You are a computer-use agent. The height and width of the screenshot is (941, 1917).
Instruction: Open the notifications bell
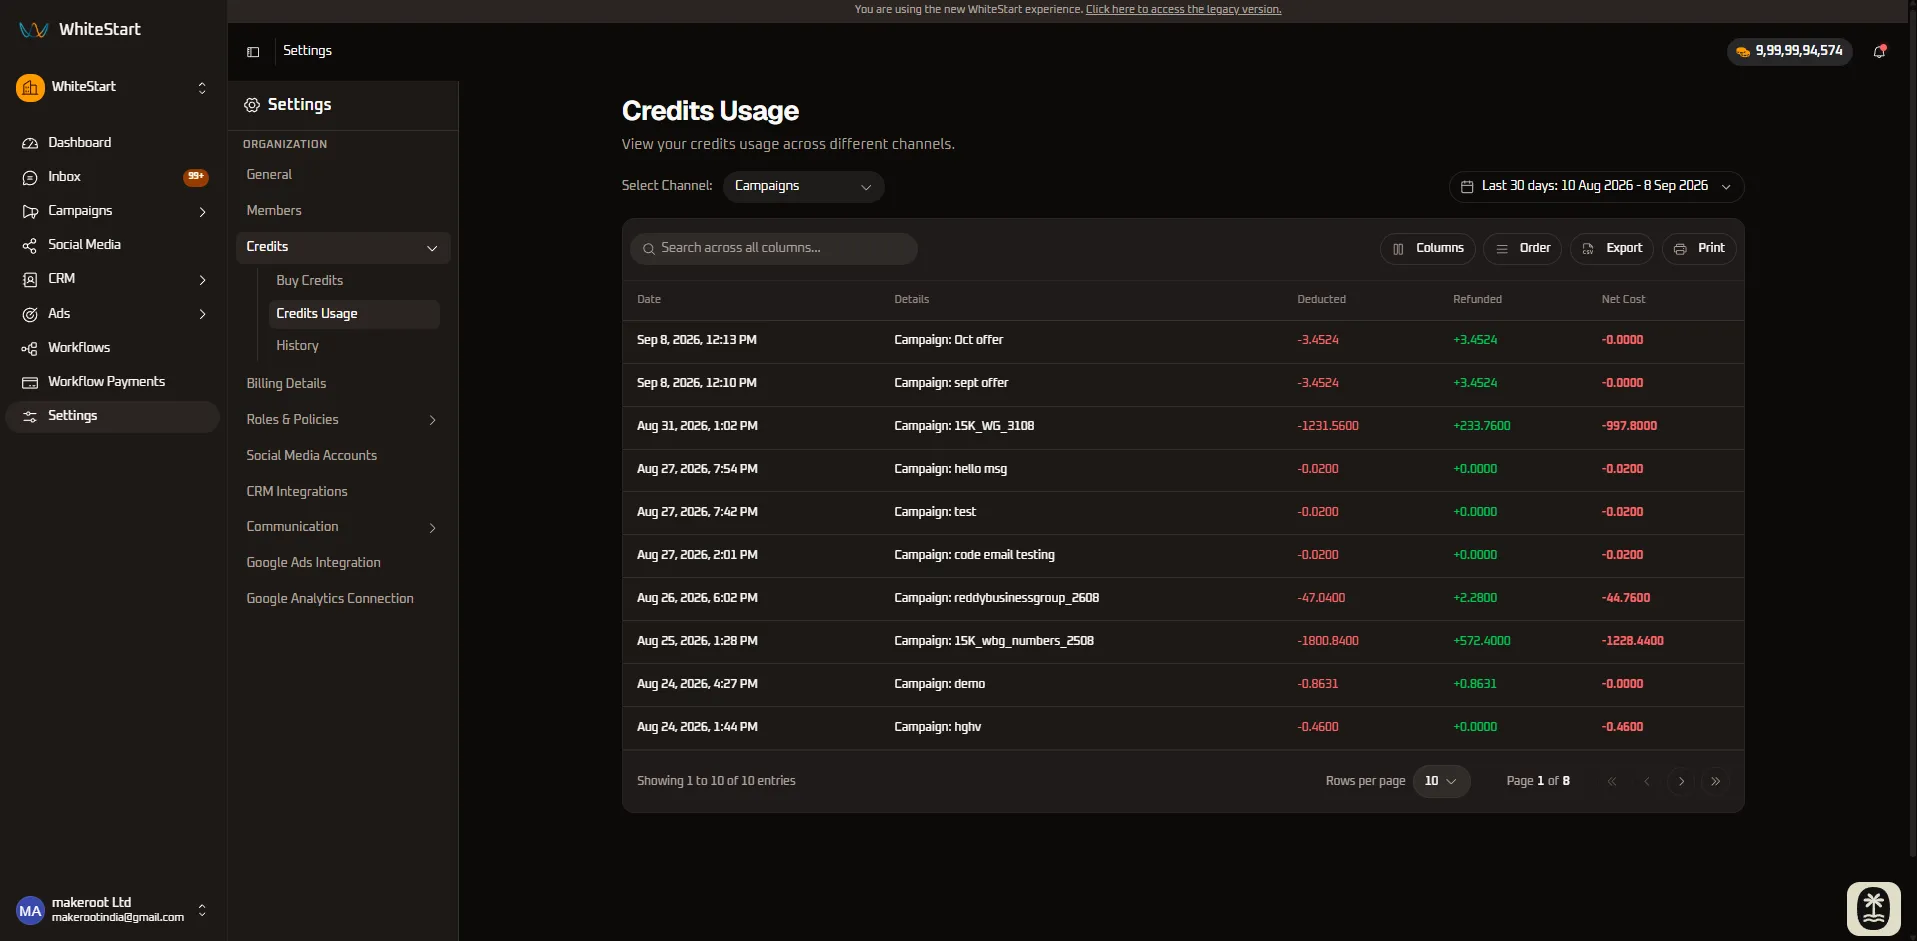pos(1880,51)
